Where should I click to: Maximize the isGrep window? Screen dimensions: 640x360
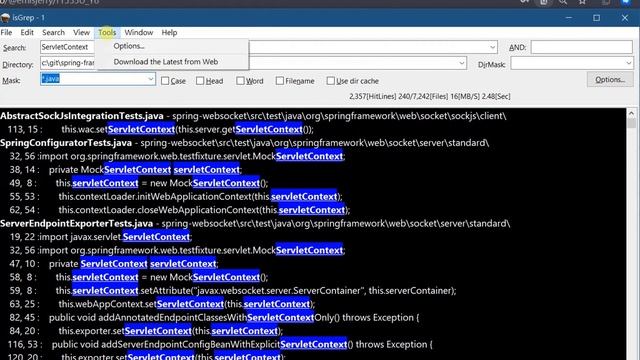(596, 18)
